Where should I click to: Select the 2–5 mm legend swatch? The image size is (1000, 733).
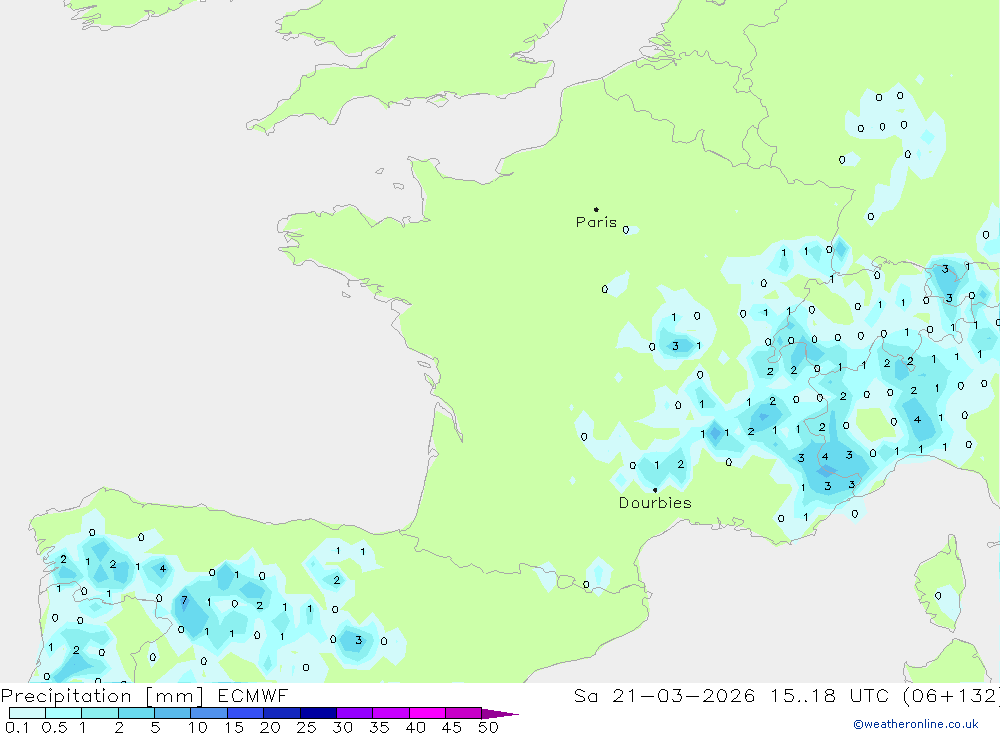(x=136, y=713)
